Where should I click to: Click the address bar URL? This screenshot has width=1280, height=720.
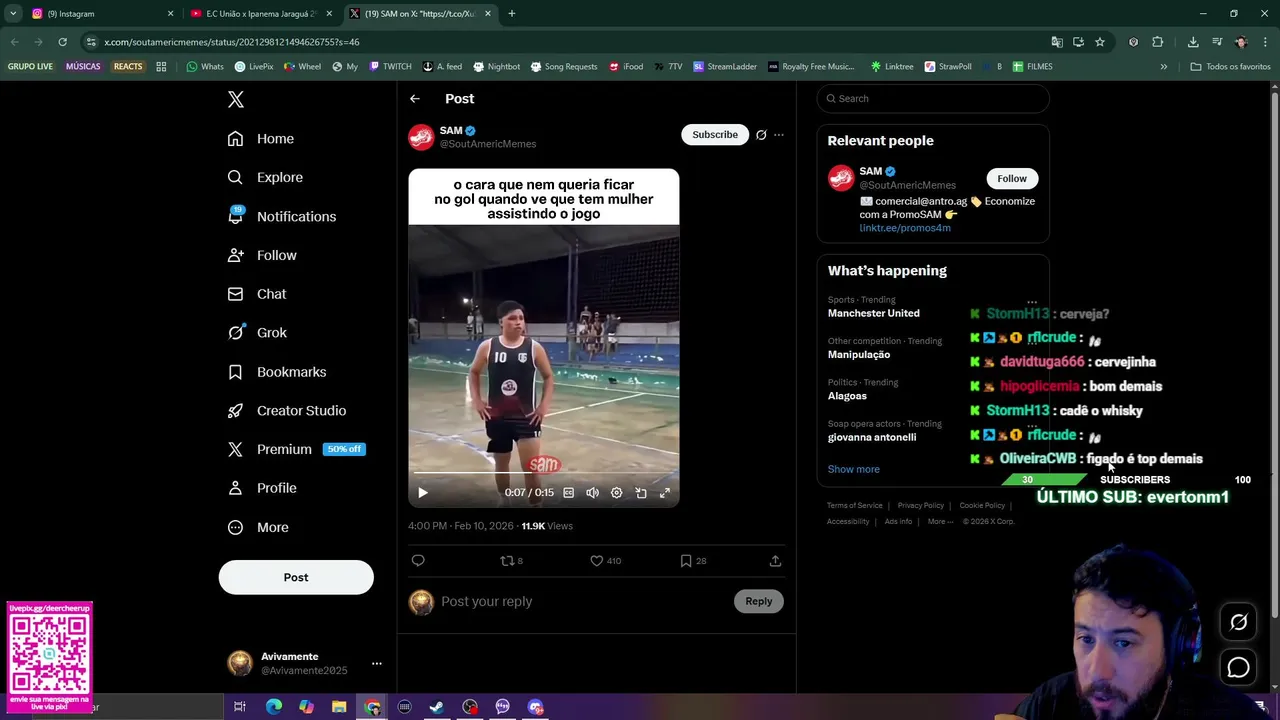point(232,42)
